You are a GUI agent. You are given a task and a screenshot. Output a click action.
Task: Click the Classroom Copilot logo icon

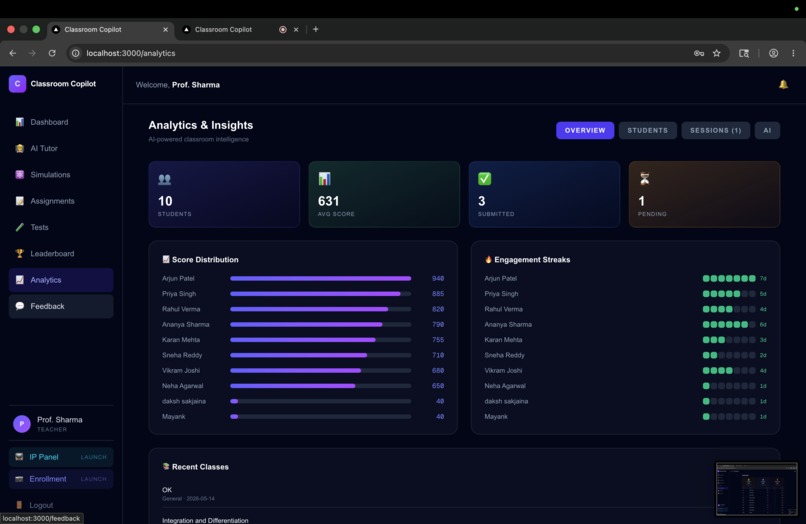point(17,84)
